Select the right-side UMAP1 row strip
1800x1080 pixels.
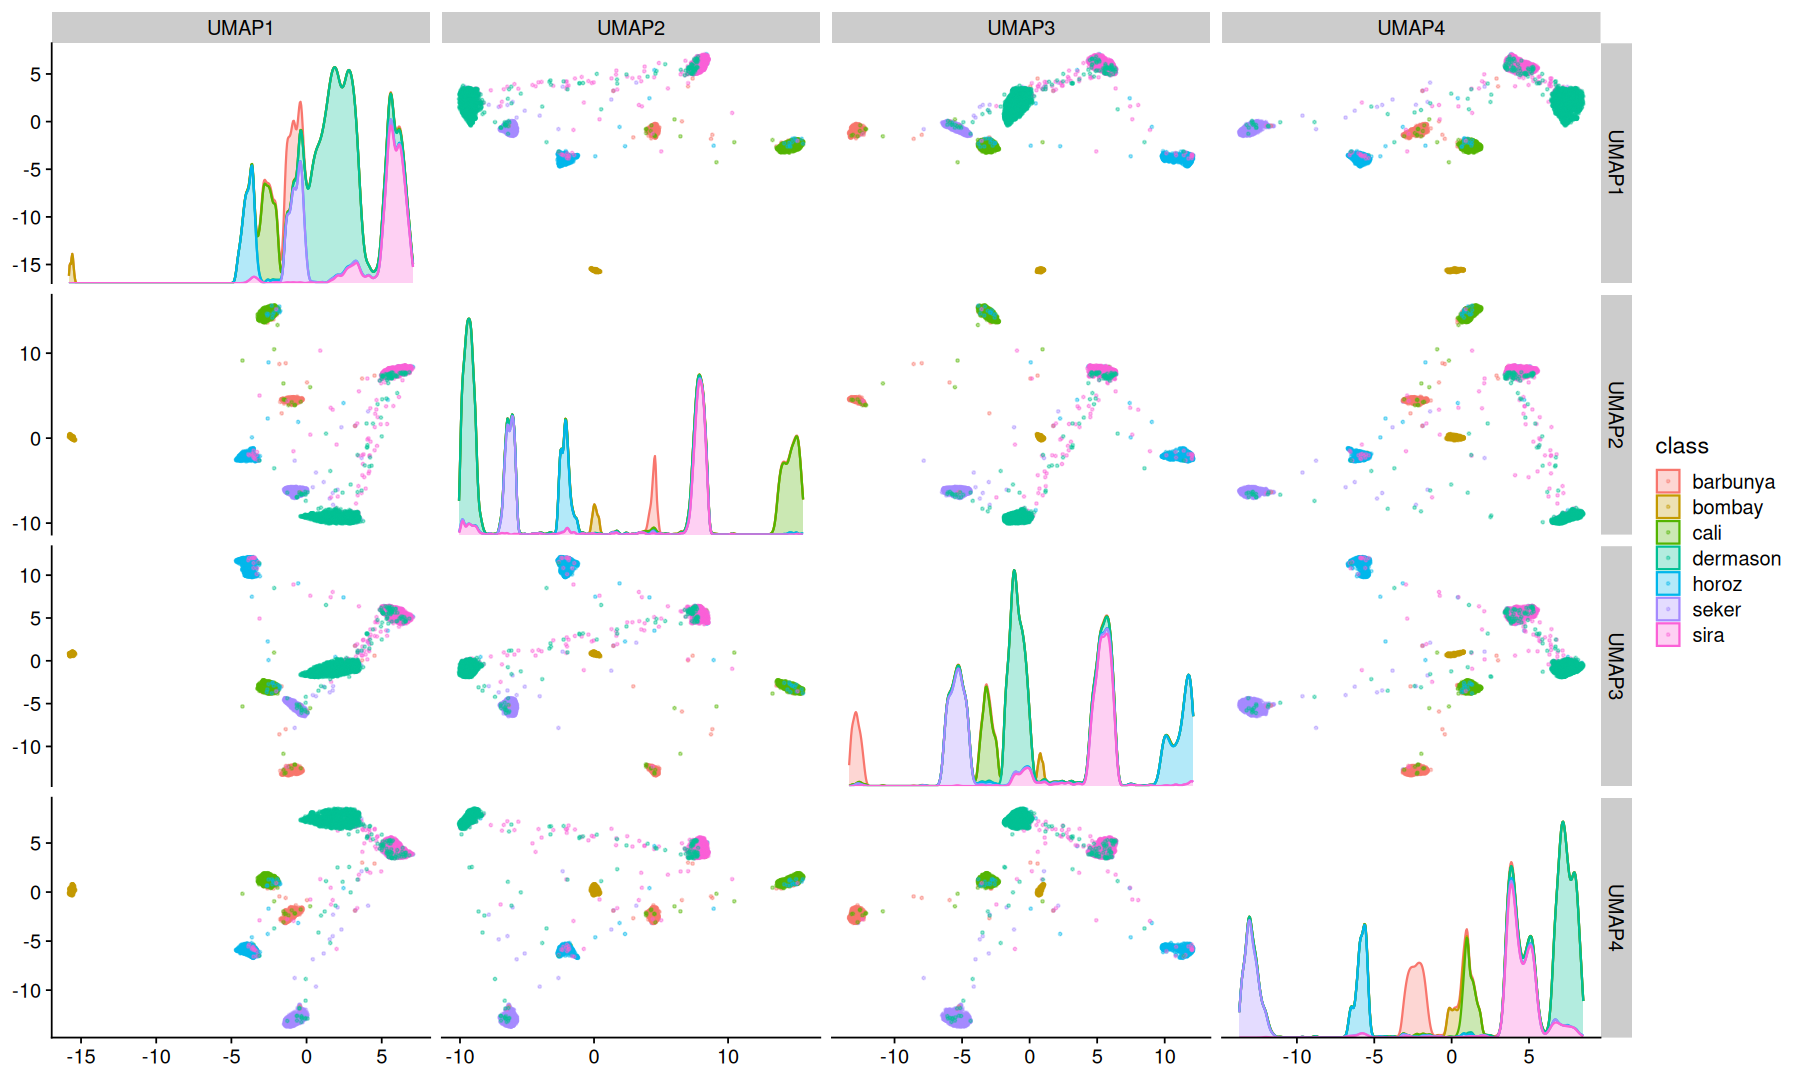coord(1616,163)
